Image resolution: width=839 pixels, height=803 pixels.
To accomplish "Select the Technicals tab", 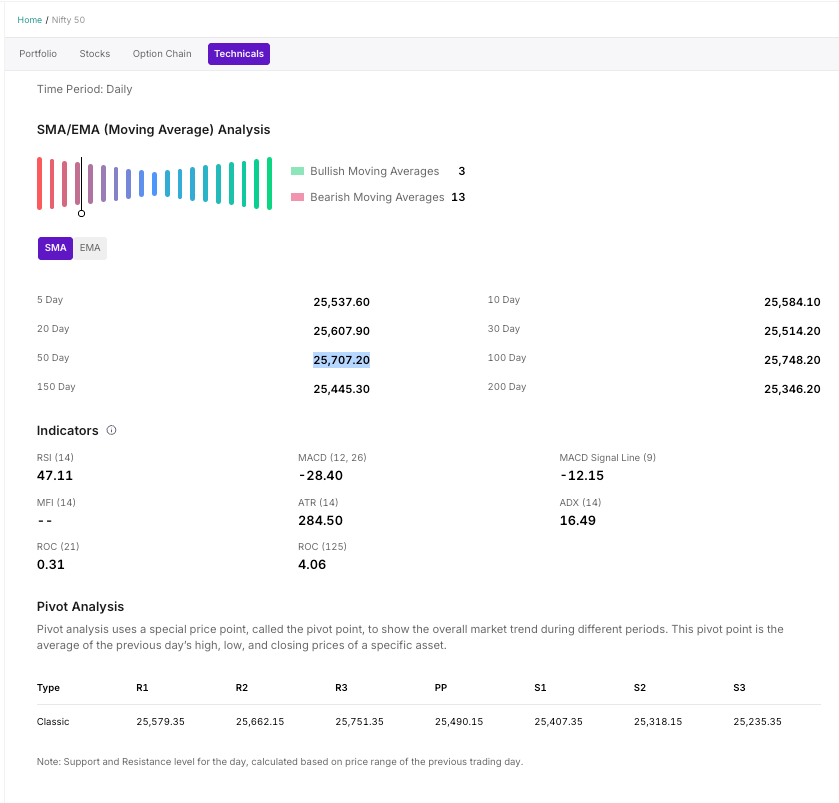I will tap(239, 54).
